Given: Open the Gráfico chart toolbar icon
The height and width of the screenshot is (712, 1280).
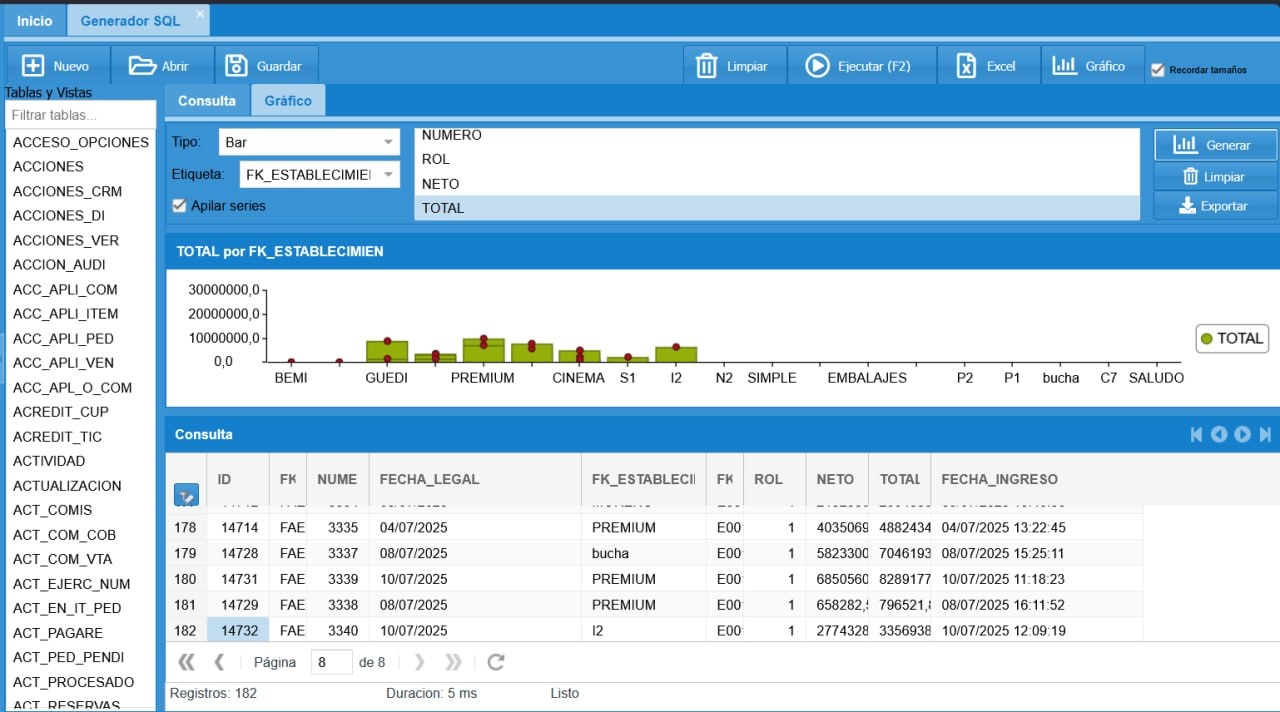Looking at the screenshot, I should pyautogui.click(x=1063, y=66).
